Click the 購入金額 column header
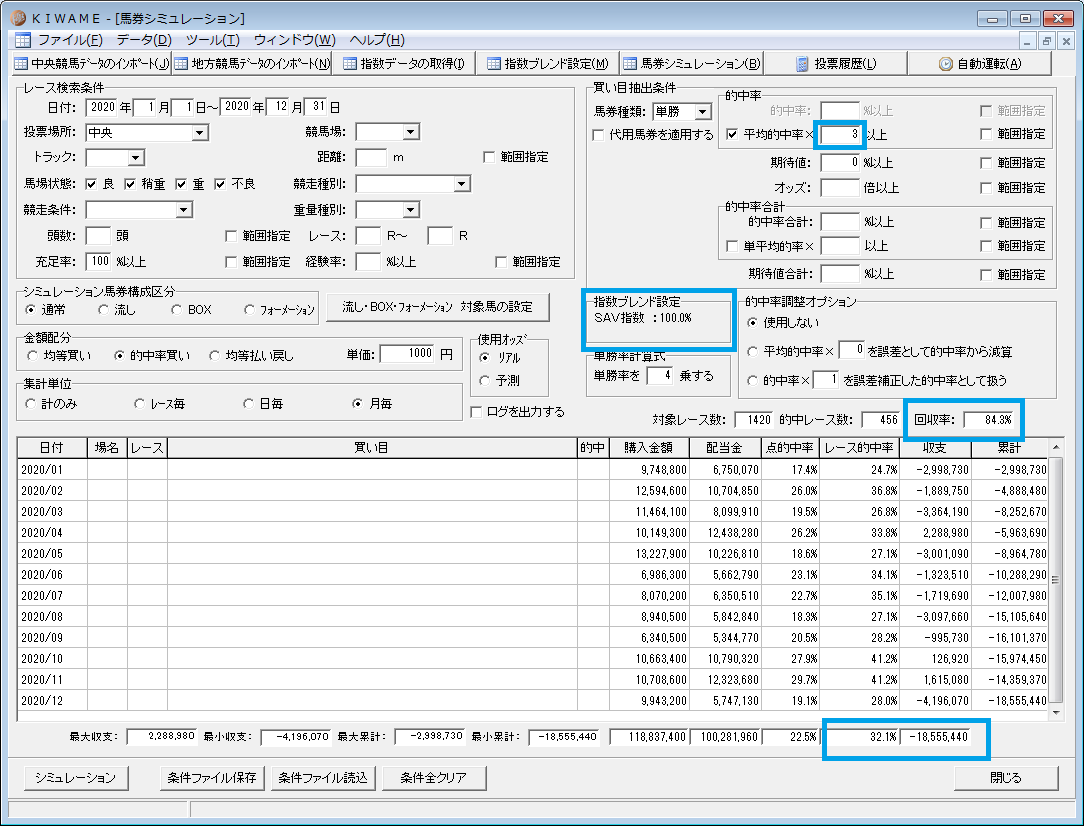Image resolution: width=1084 pixels, height=826 pixels. tap(648, 448)
